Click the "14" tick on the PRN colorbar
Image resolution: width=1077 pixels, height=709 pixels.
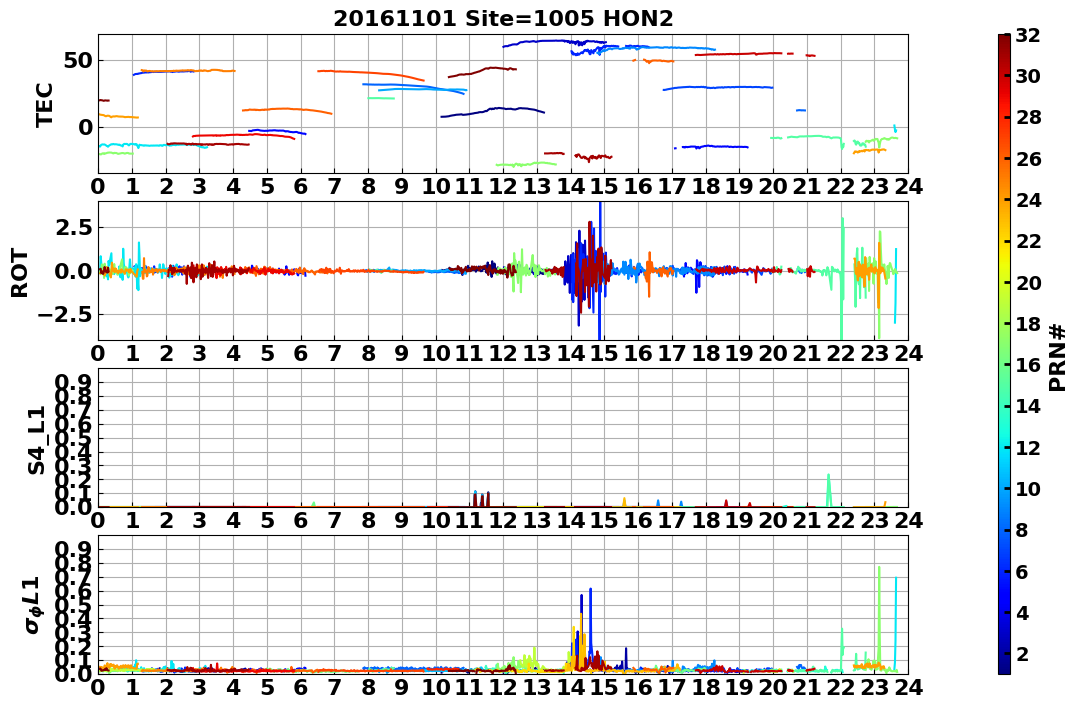[1027, 406]
